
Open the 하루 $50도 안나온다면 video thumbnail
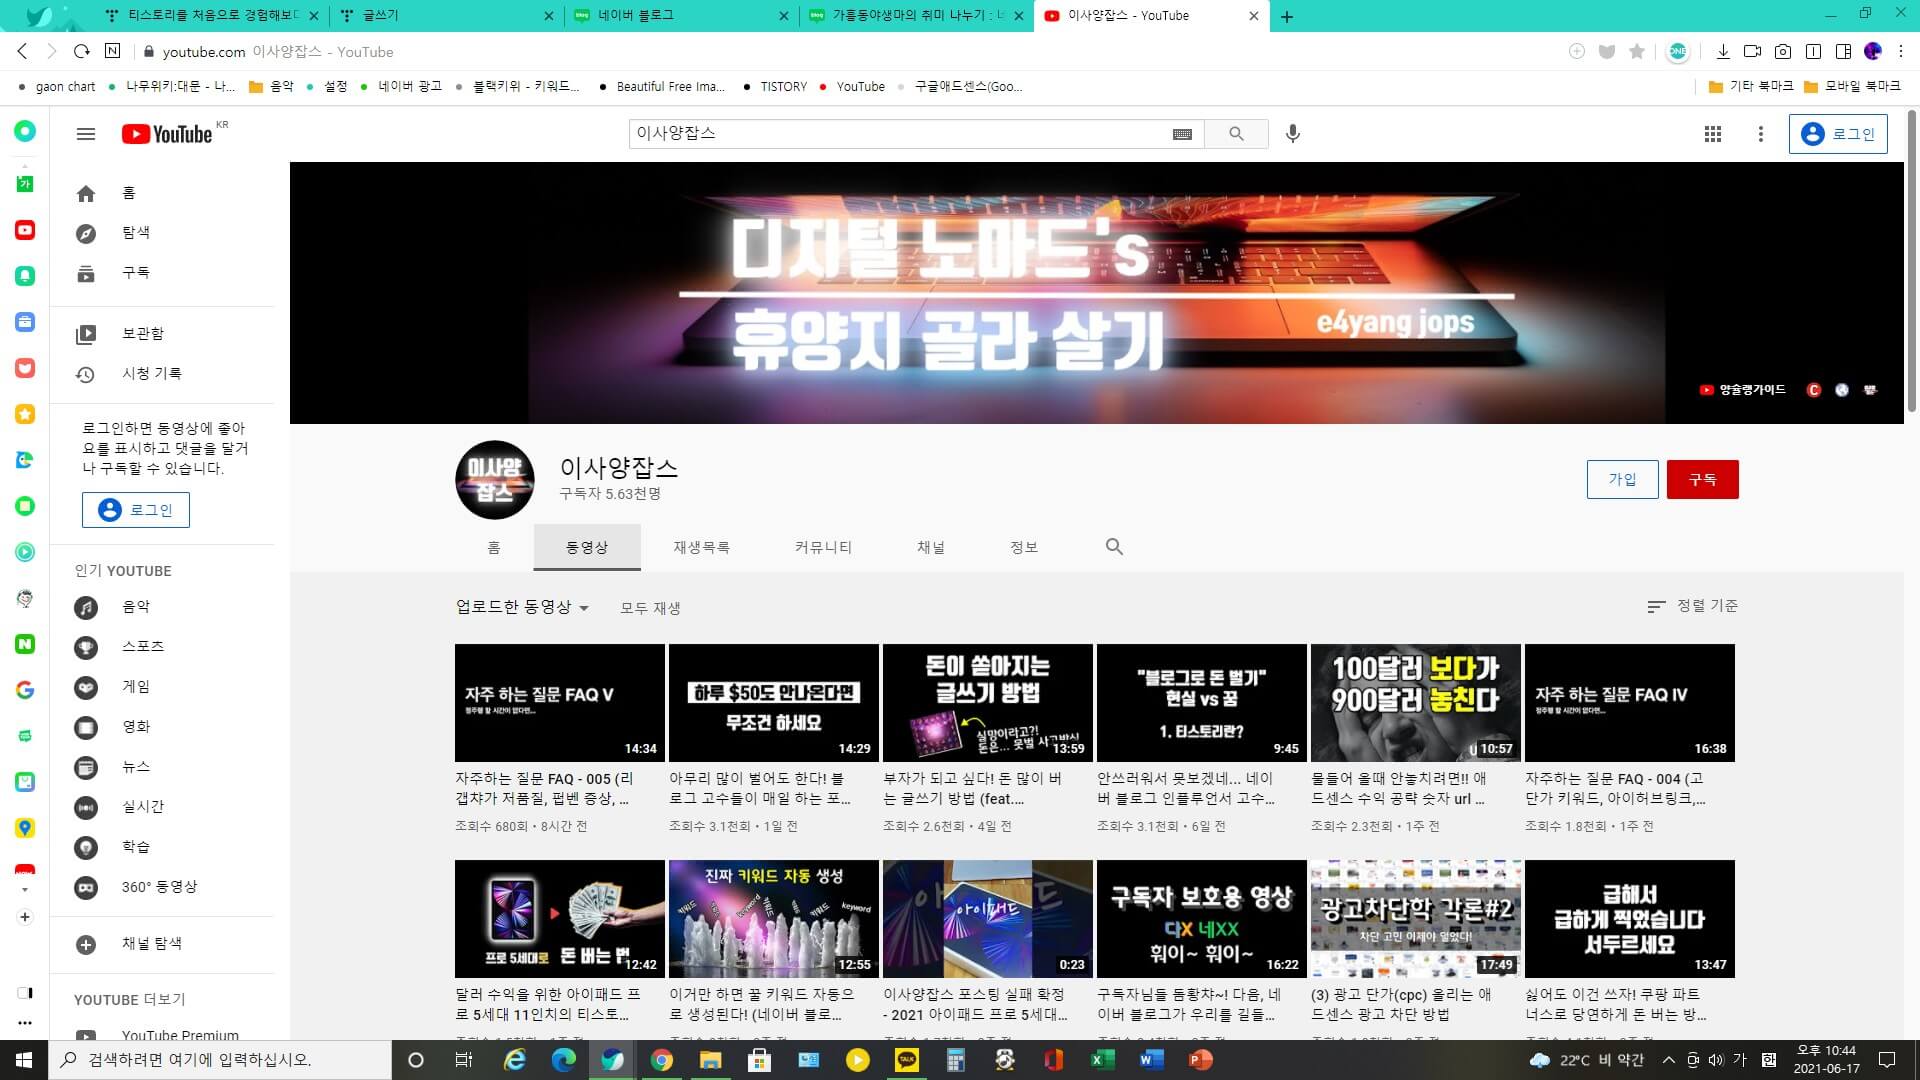click(774, 703)
